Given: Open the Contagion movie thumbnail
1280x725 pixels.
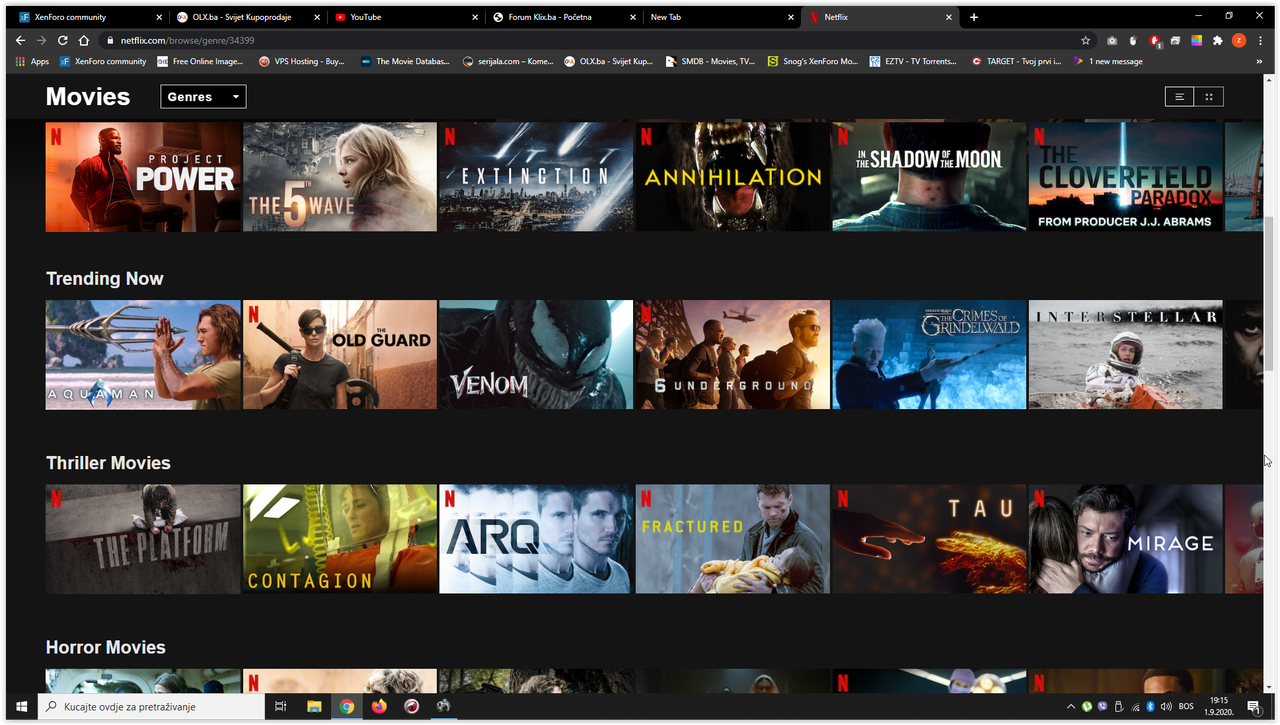Looking at the screenshot, I should (x=340, y=539).
